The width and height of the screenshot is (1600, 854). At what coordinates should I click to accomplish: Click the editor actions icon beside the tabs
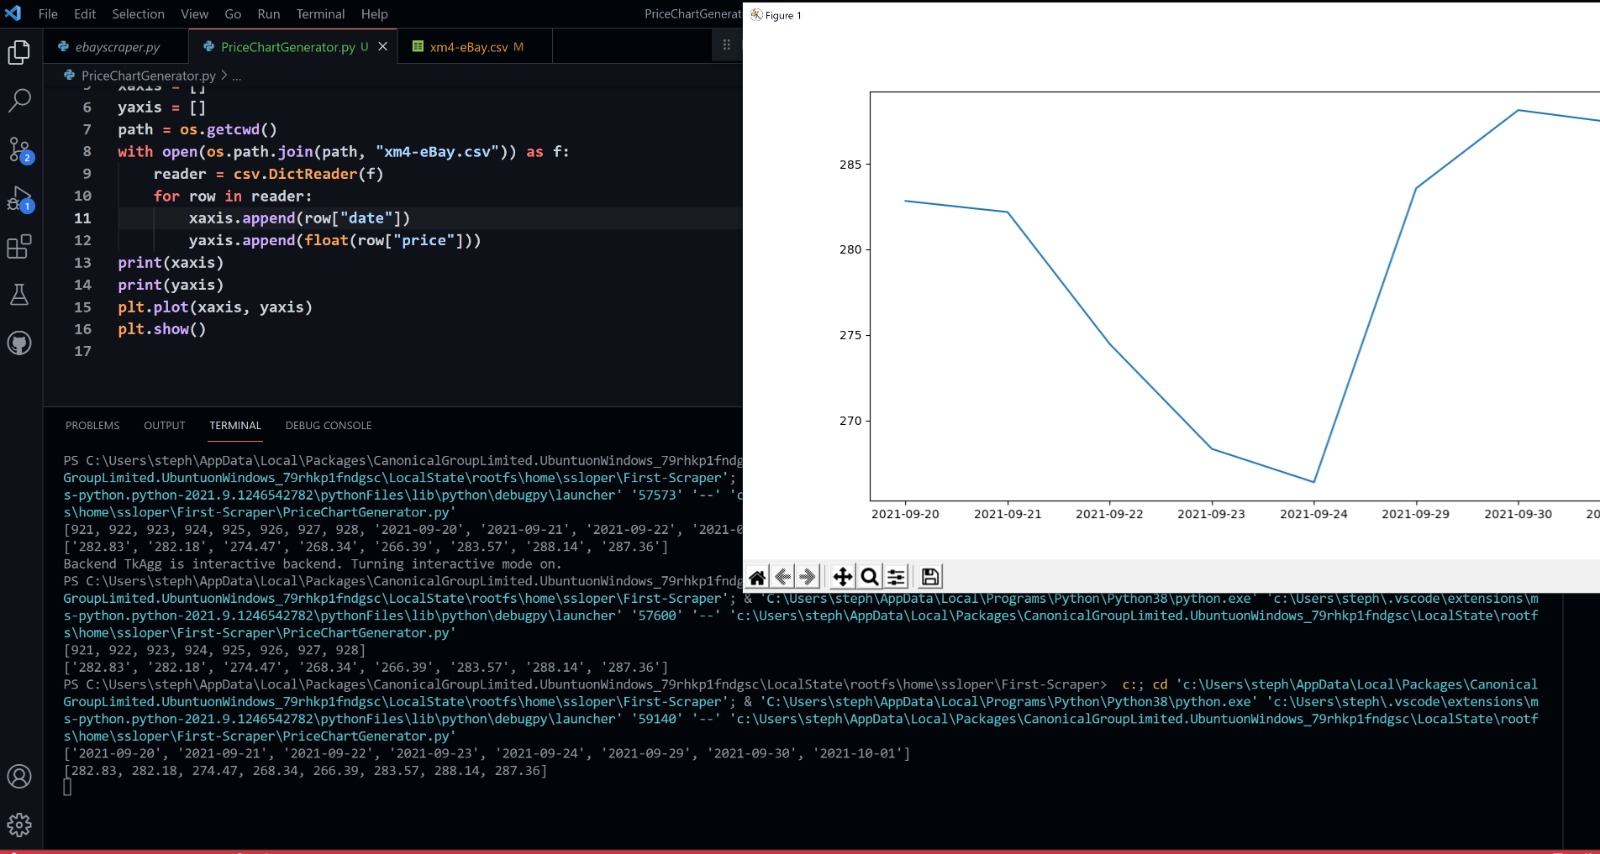click(727, 45)
